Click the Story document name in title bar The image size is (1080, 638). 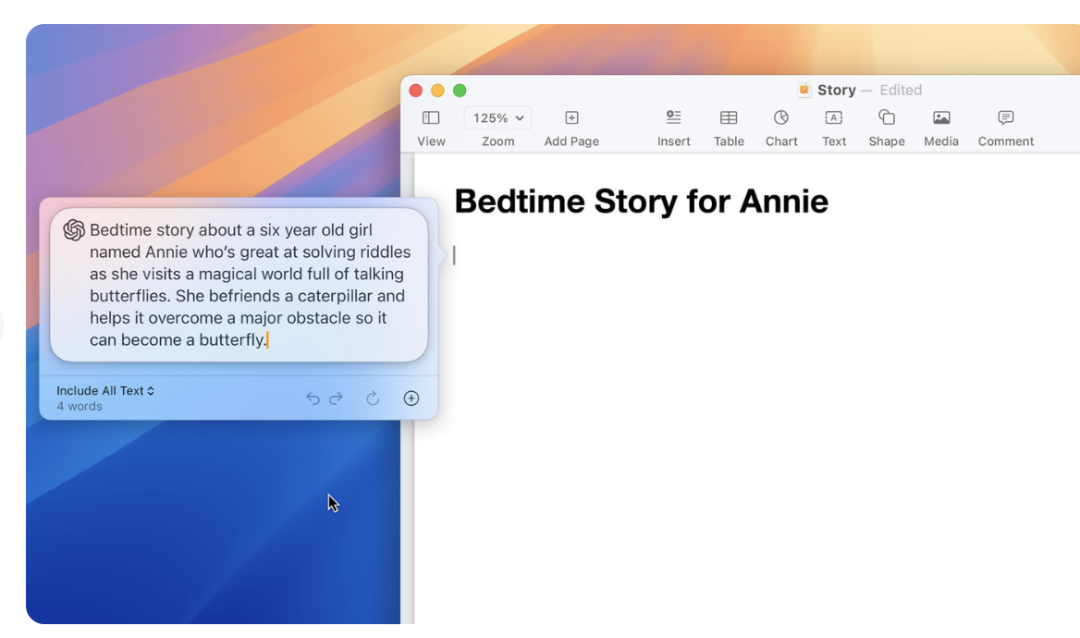[x=836, y=90]
